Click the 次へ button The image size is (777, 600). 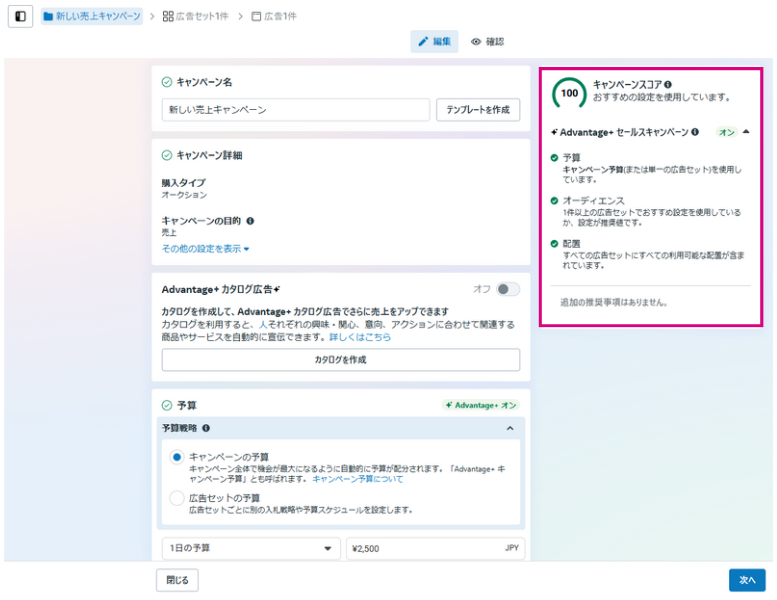click(746, 580)
